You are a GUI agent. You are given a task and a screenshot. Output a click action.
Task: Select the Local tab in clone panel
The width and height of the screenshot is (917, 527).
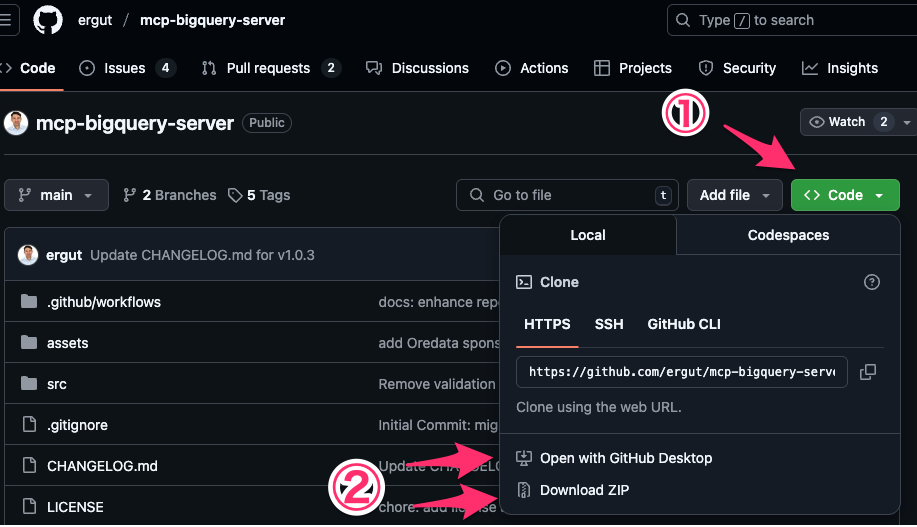(588, 235)
